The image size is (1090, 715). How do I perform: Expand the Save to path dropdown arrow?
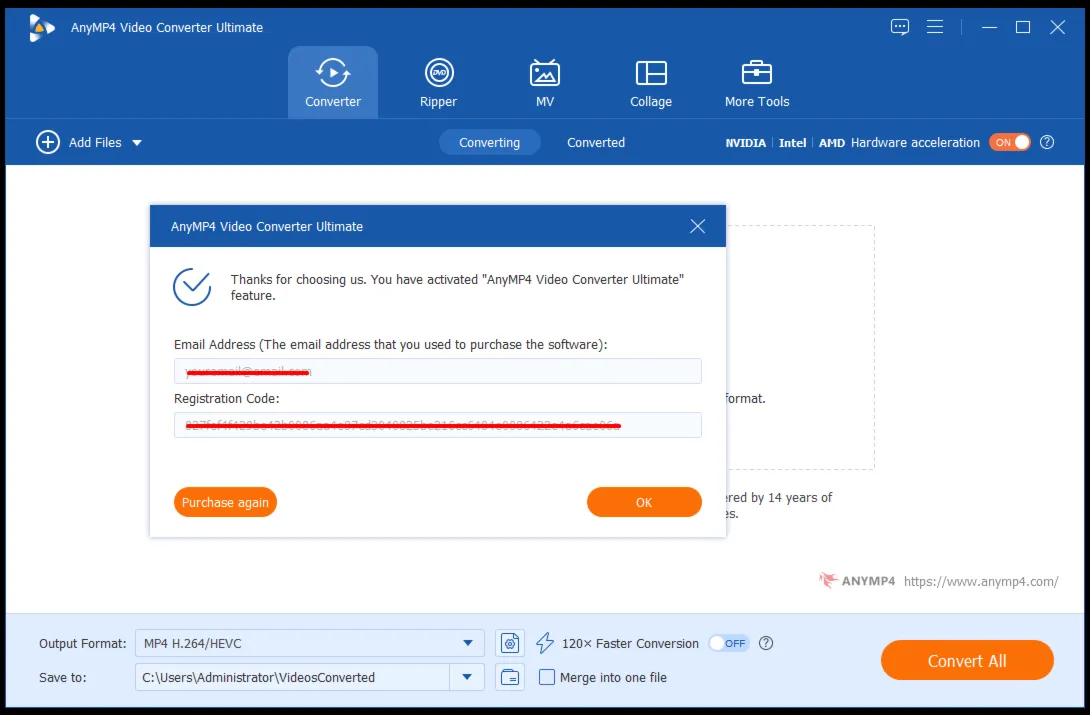467,677
